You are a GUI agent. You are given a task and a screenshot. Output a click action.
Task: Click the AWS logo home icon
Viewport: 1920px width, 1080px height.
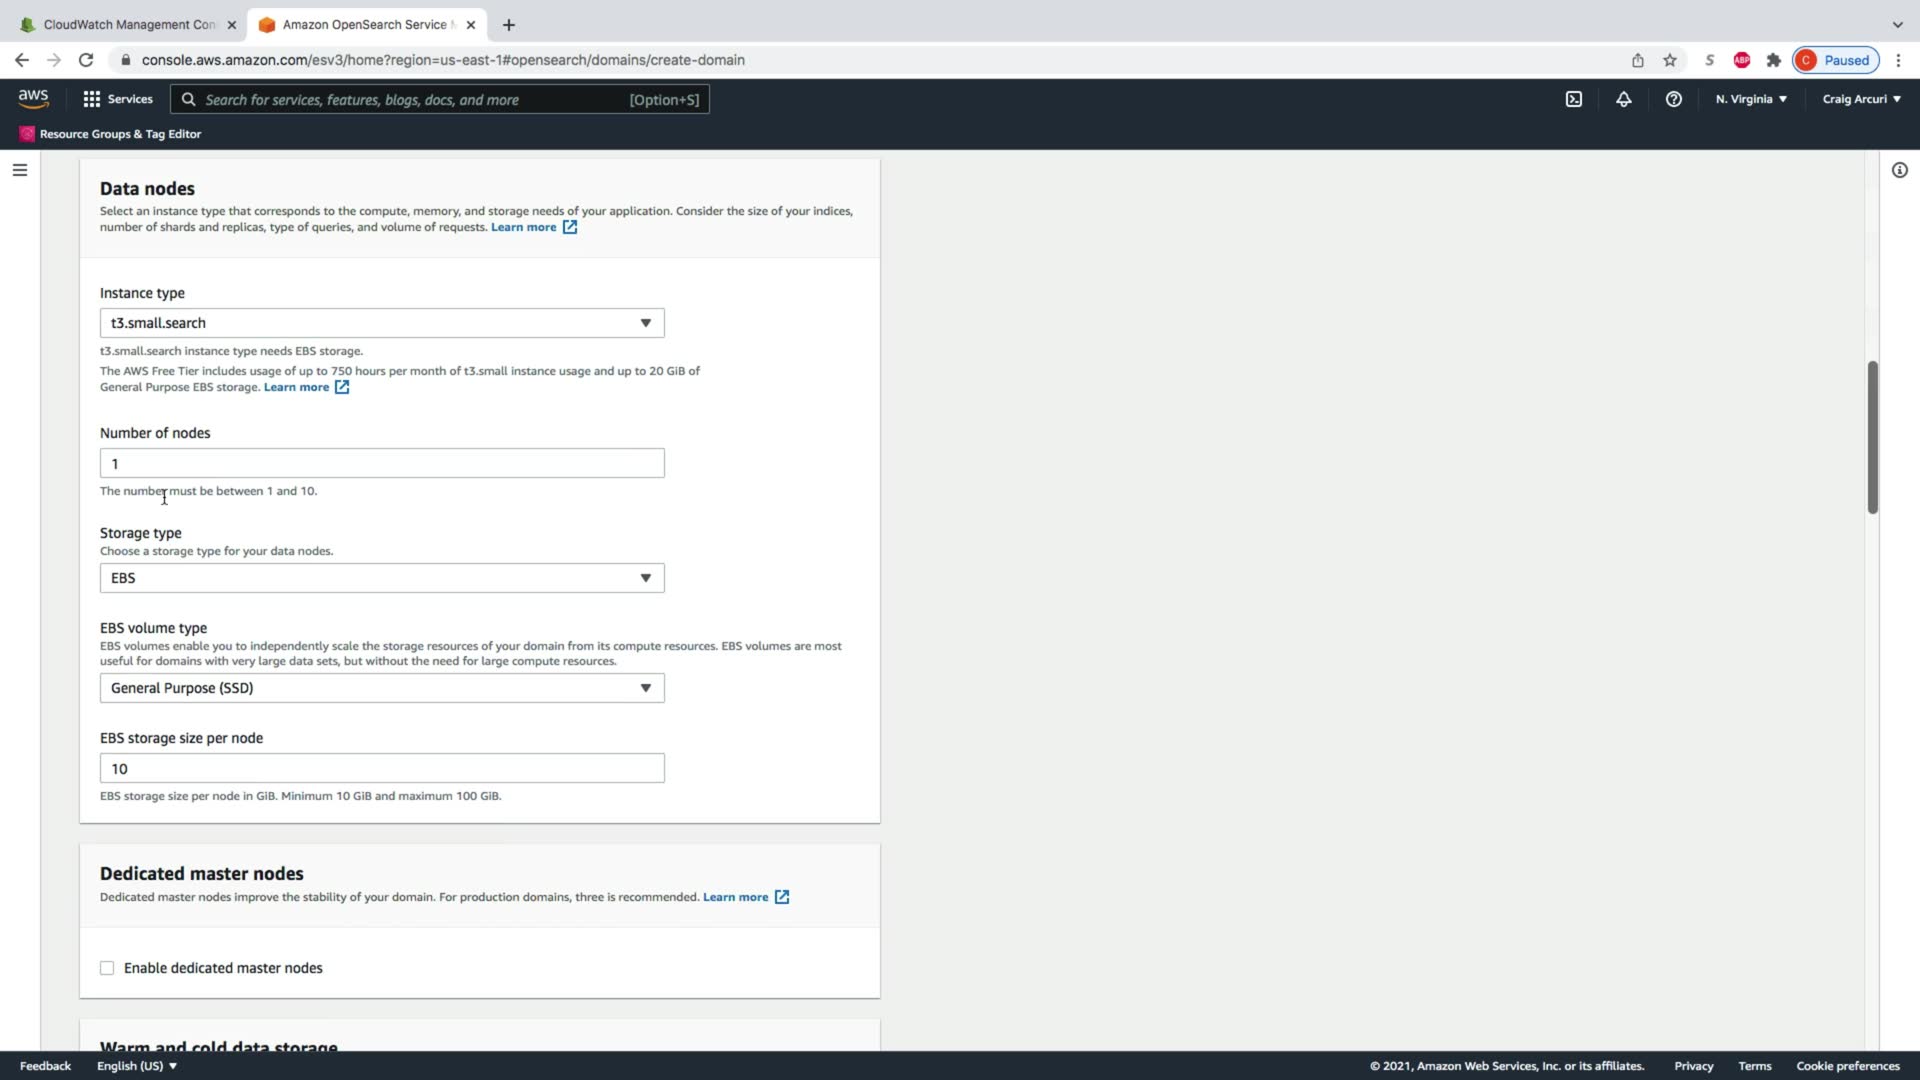coord(33,98)
